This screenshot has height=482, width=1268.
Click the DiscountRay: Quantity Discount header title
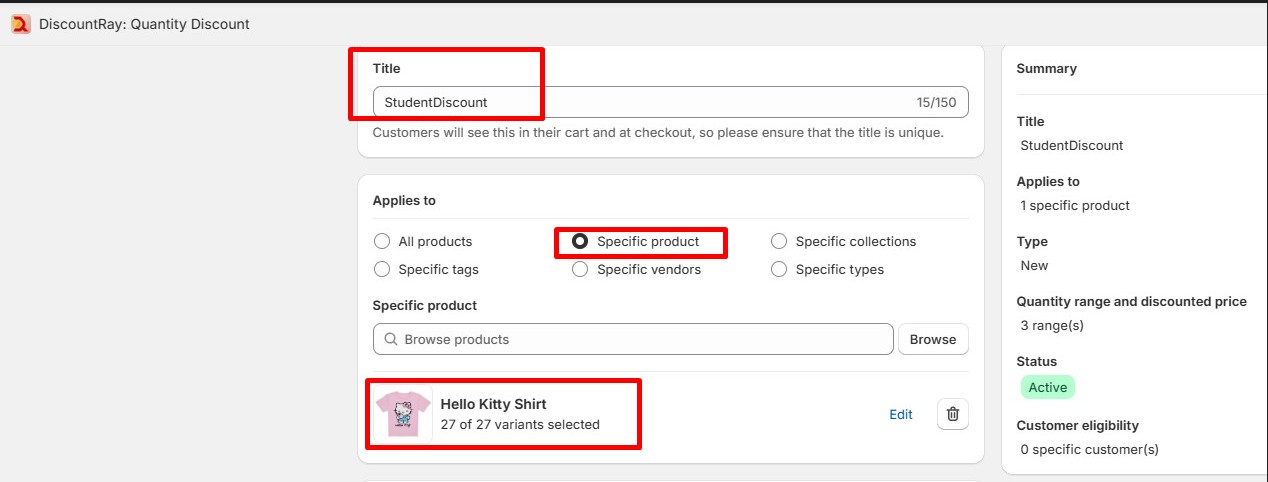[144, 24]
